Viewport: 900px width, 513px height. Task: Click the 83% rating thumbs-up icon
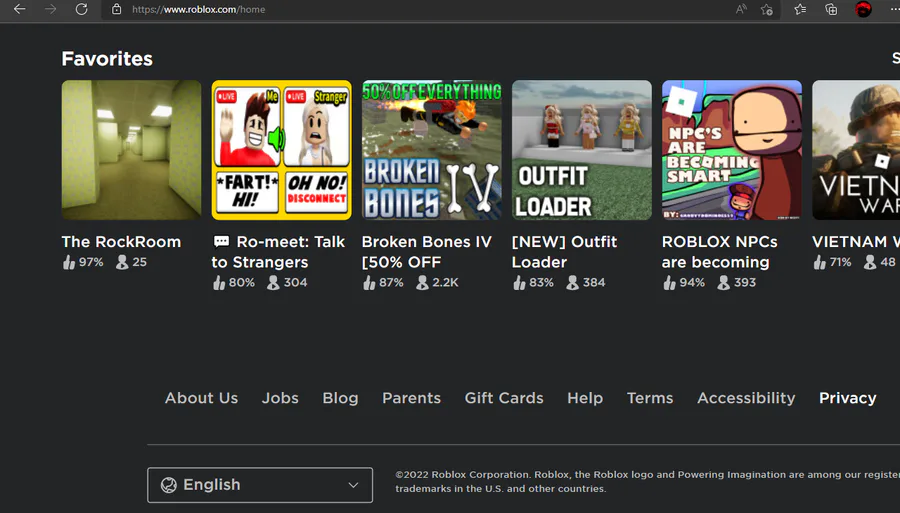(x=519, y=282)
